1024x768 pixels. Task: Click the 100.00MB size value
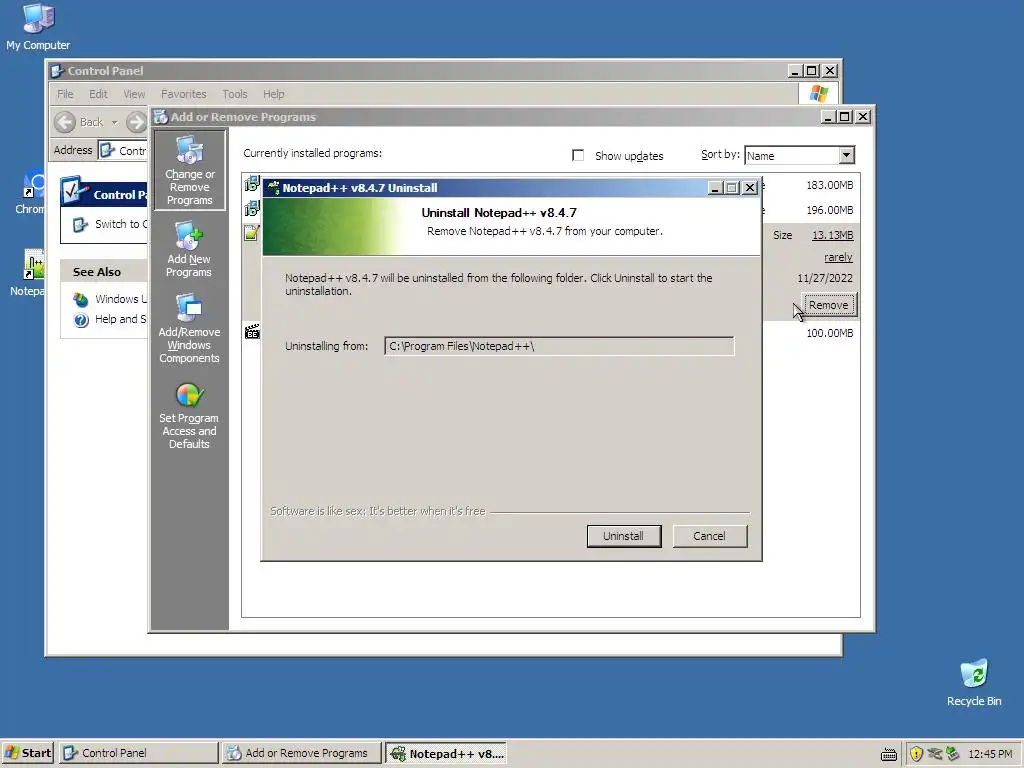click(x=830, y=333)
